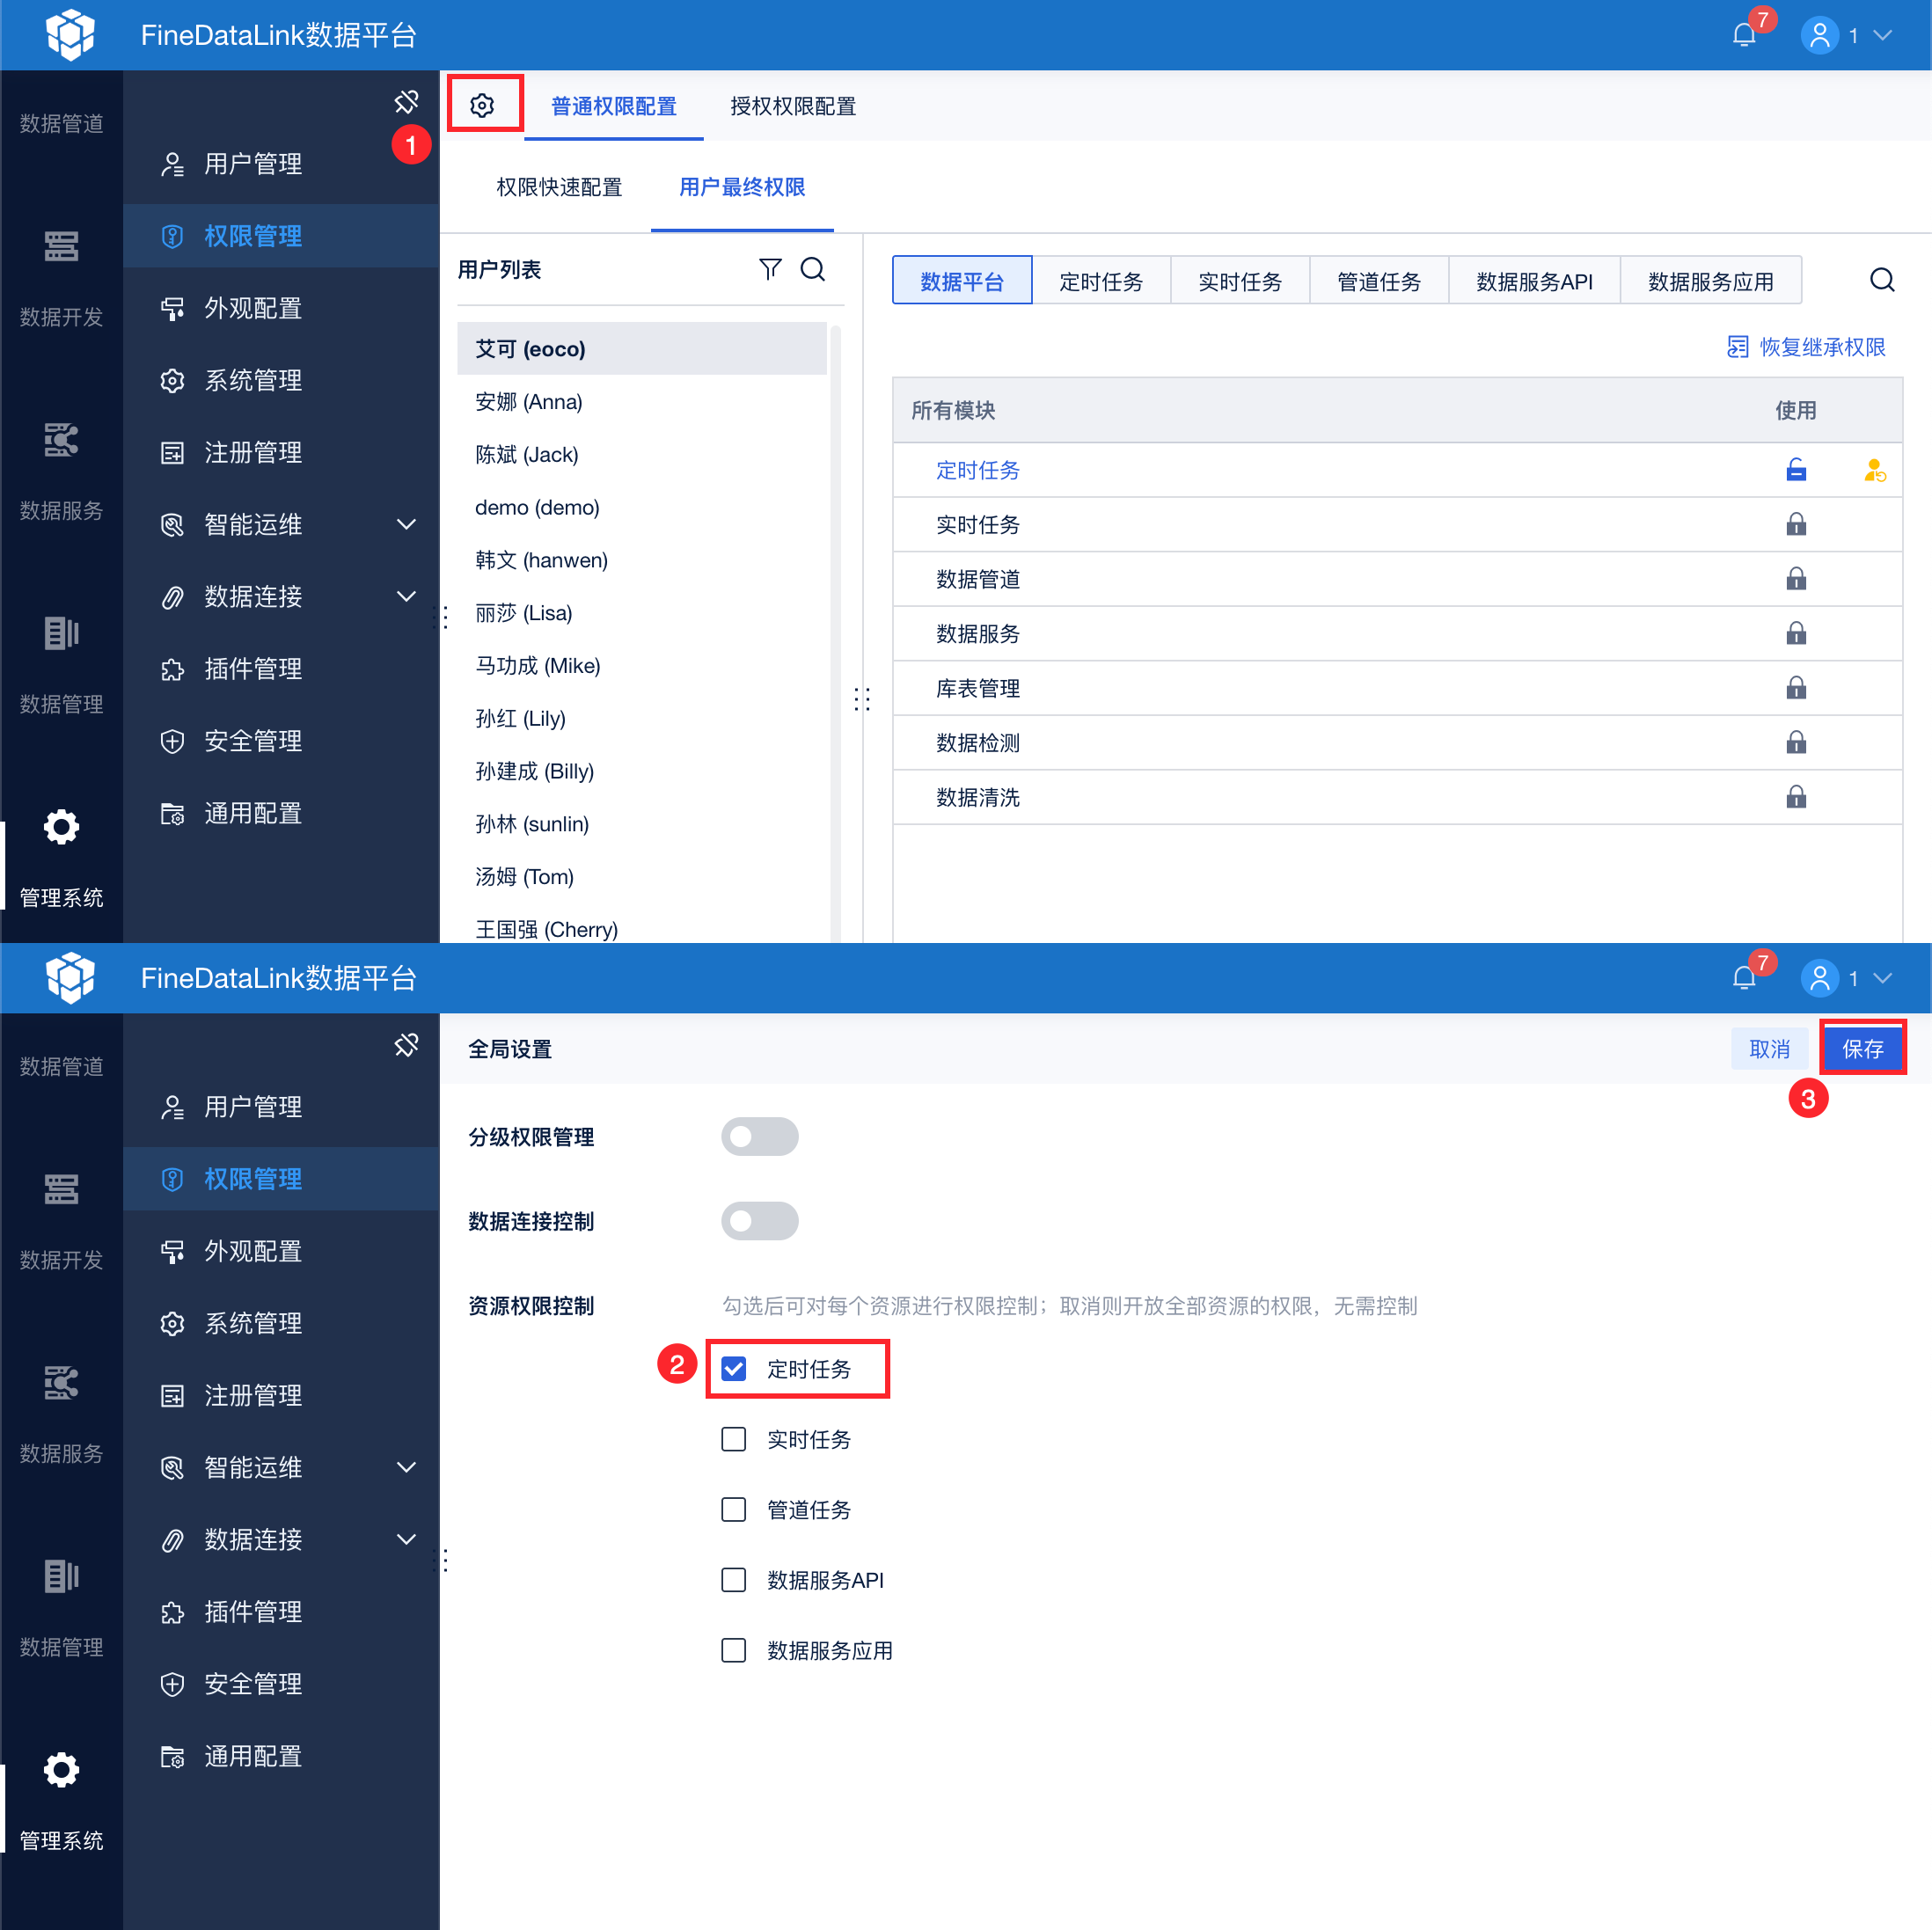Screen dimensions: 1932x1930
Task: Check the 实时任务 resource checkbox
Action: tap(734, 1438)
